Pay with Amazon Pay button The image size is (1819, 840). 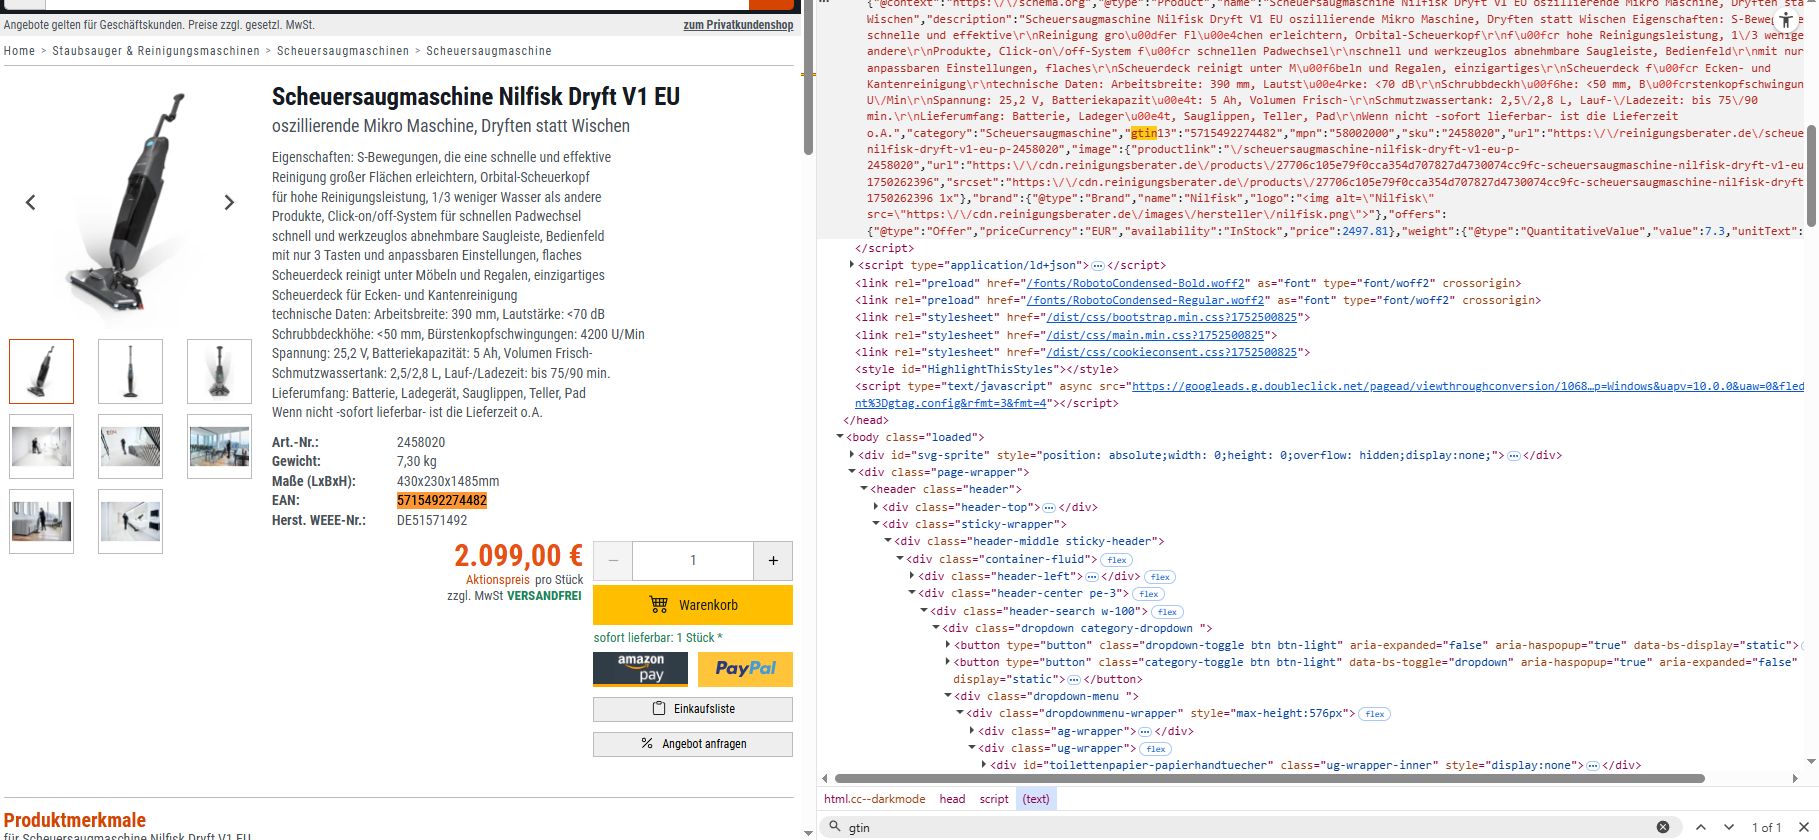[x=640, y=668]
